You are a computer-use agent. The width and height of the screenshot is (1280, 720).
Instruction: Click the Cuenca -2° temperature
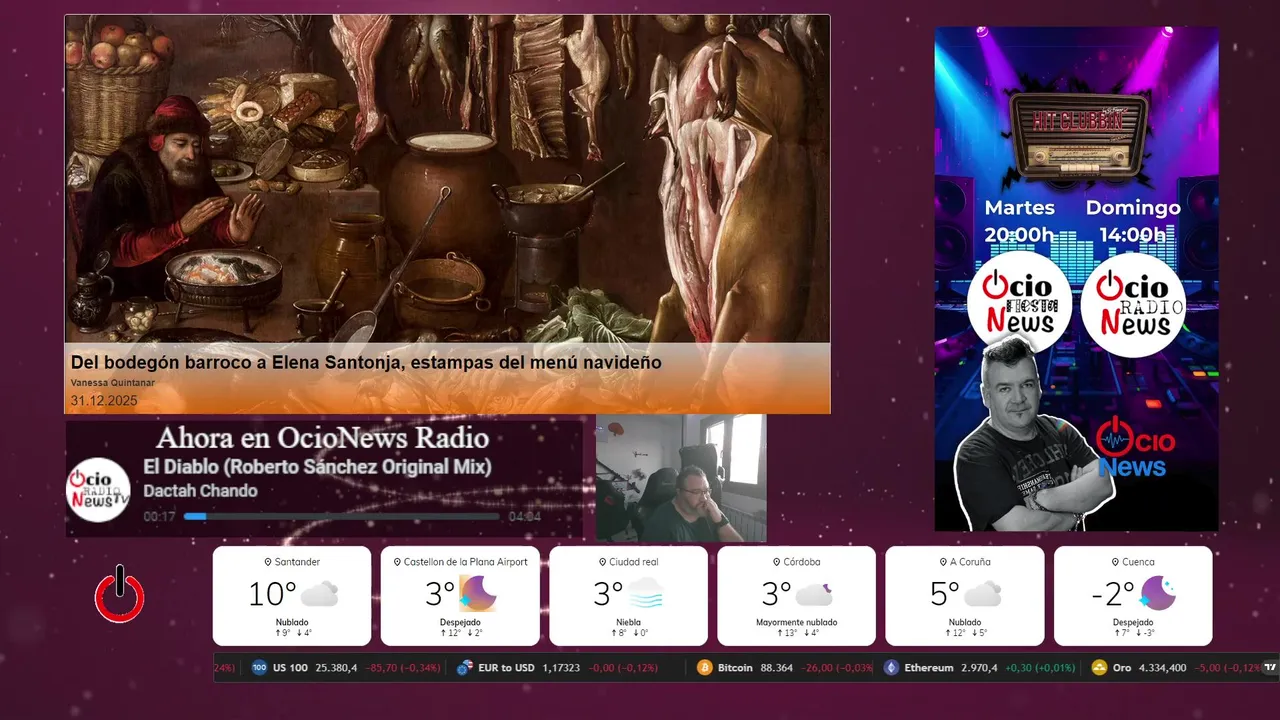[1113, 594]
